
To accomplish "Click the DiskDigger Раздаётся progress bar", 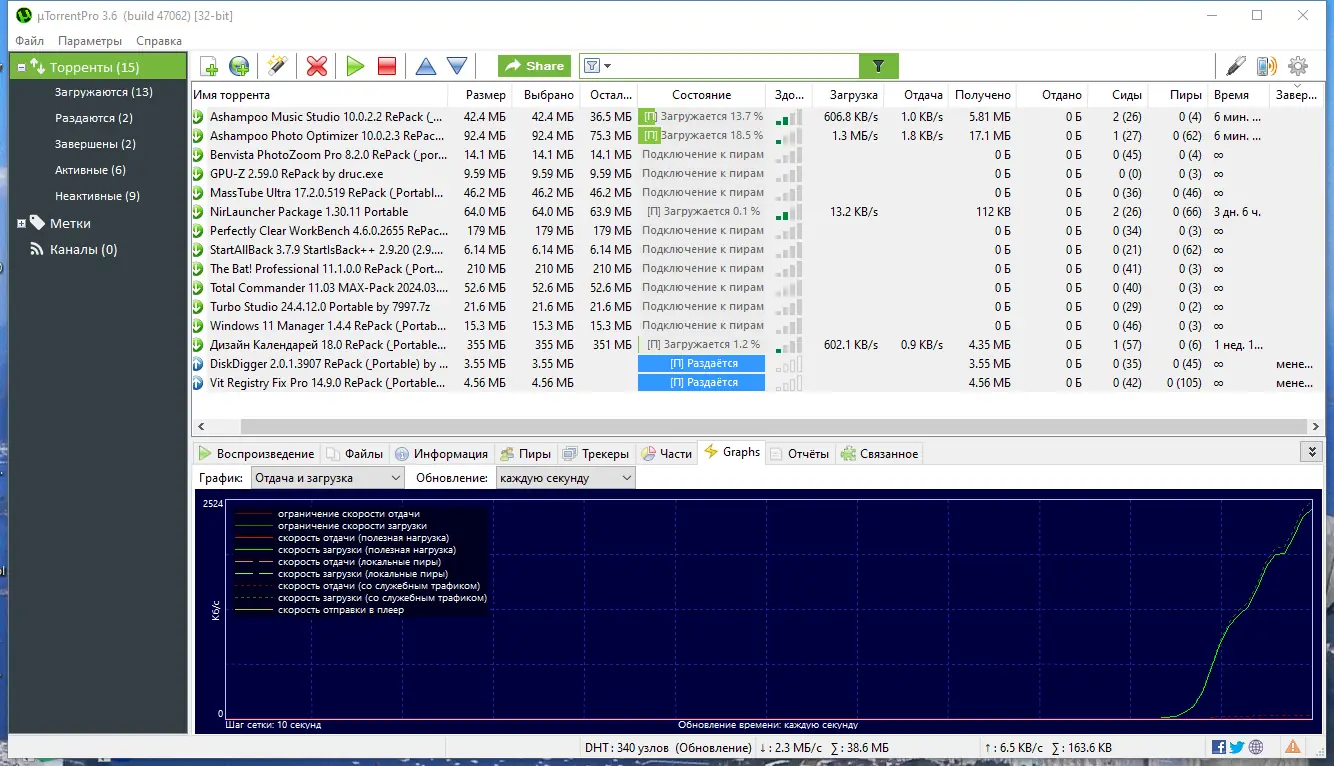I will (701, 364).
